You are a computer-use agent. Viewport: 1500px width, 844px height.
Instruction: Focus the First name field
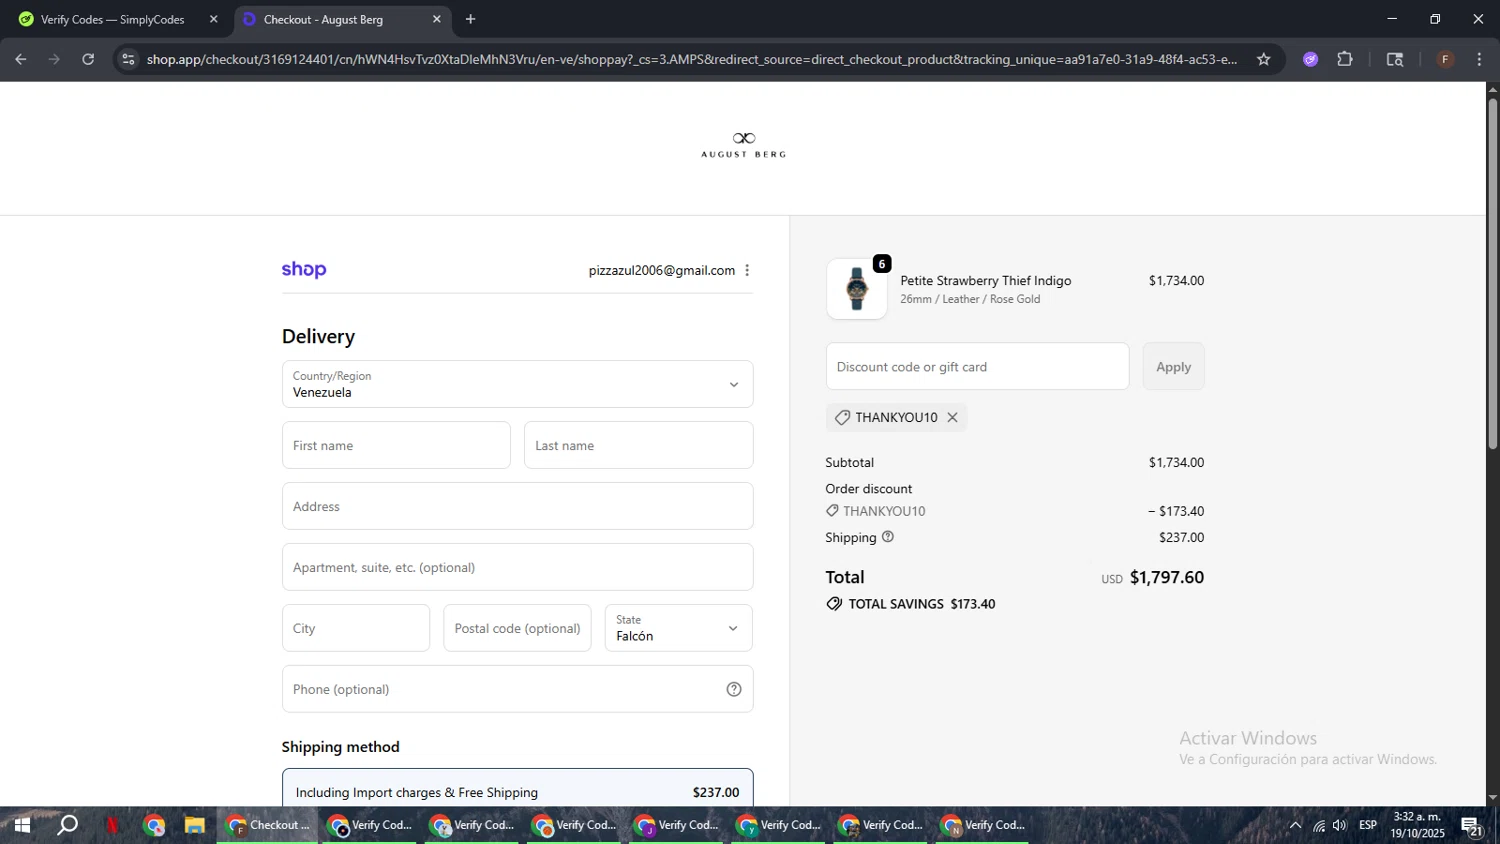(x=396, y=445)
